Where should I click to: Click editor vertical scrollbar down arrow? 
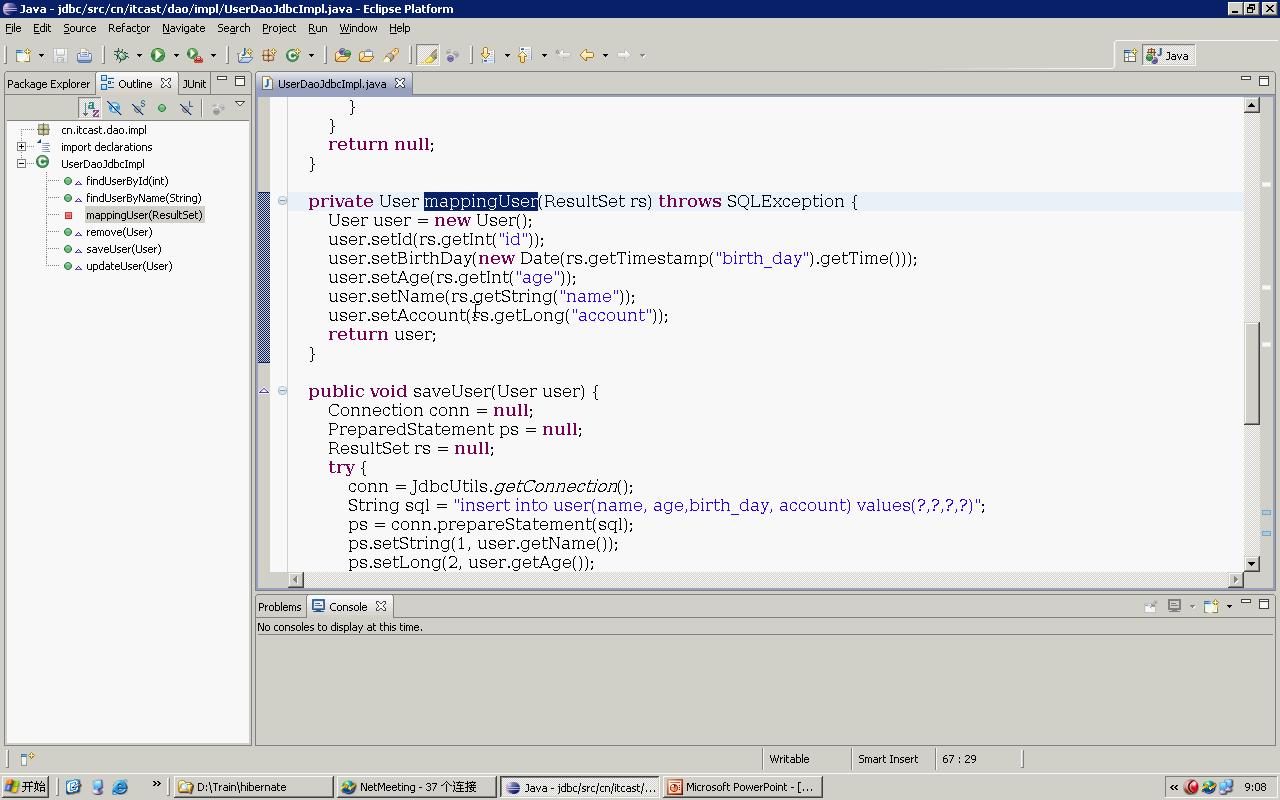coord(1251,564)
